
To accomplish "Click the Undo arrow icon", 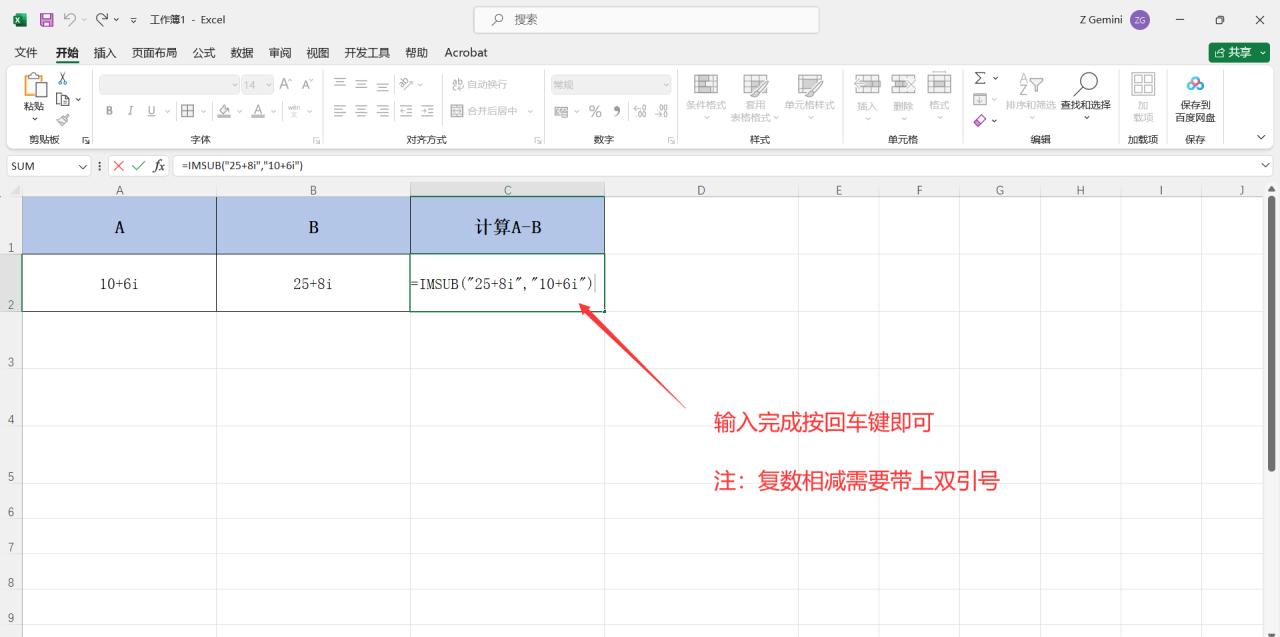I will tap(70, 19).
